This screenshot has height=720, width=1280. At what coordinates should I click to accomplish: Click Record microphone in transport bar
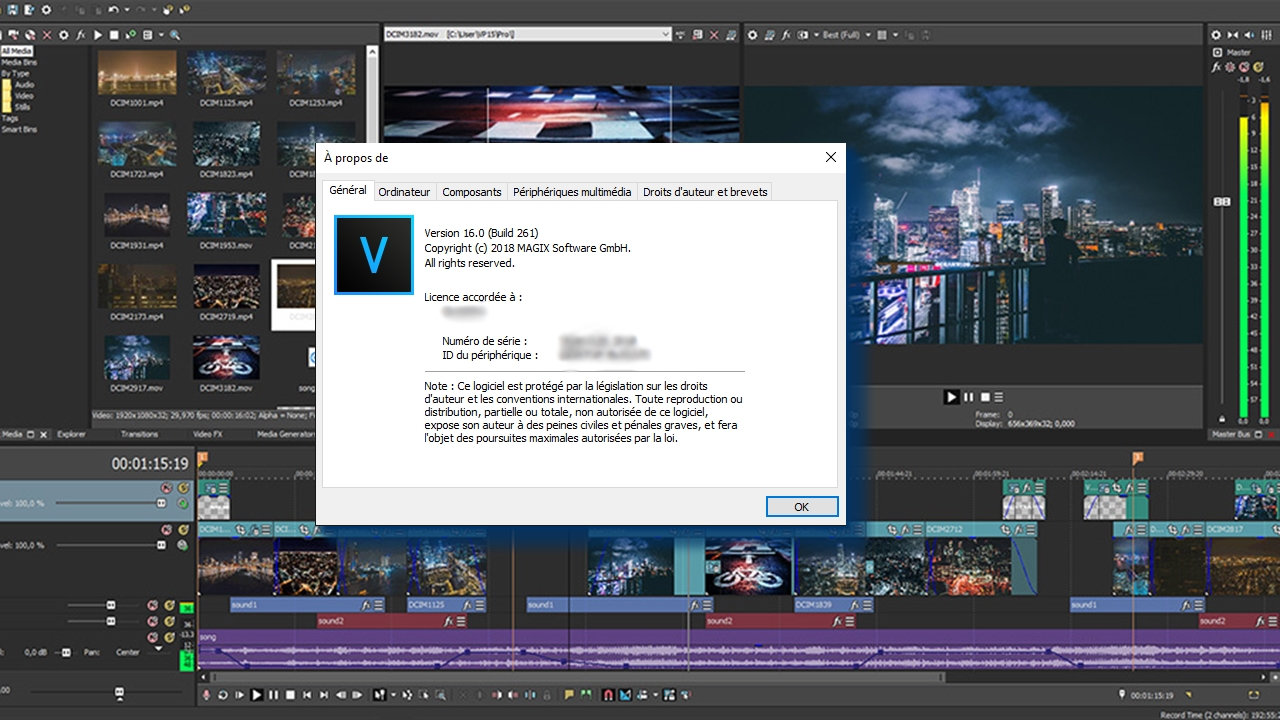pyautogui.click(x=206, y=695)
